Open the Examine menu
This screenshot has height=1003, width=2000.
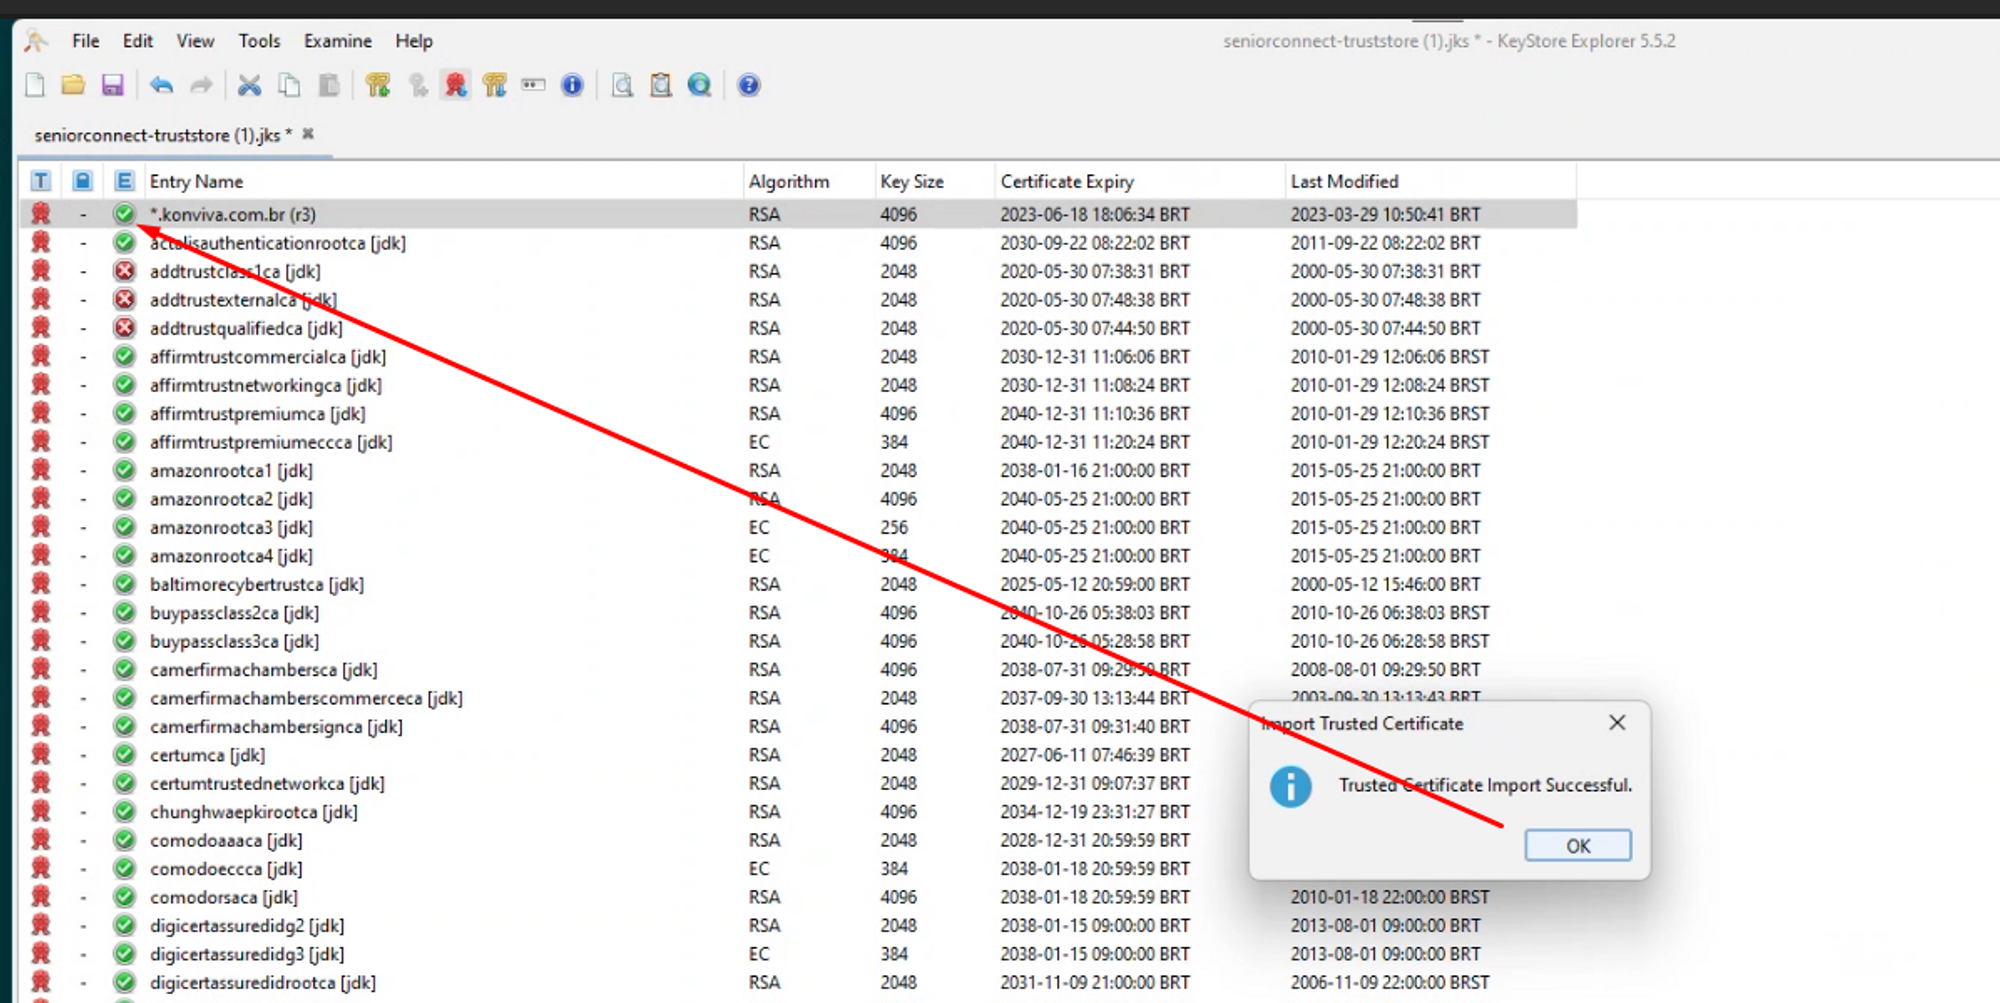[338, 41]
